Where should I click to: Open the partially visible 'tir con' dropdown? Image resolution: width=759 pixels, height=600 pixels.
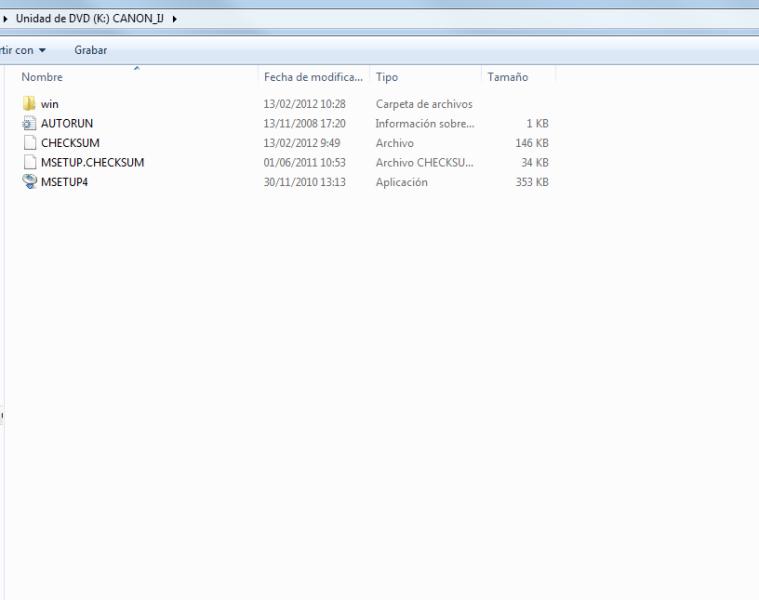(23, 50)
